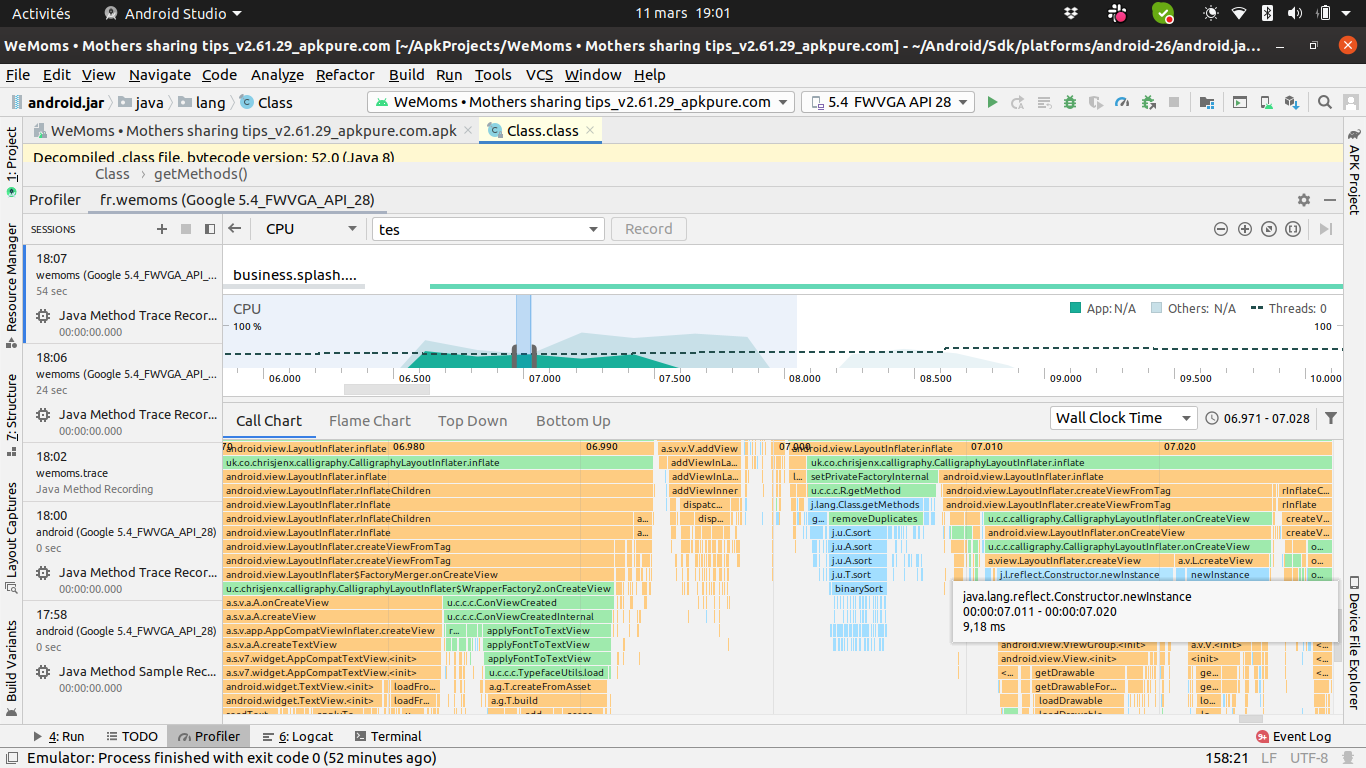This screenshot has width=1366, height=768.
Task: Open the Profile app gauge icon
Action: [x=1122, y=102]
